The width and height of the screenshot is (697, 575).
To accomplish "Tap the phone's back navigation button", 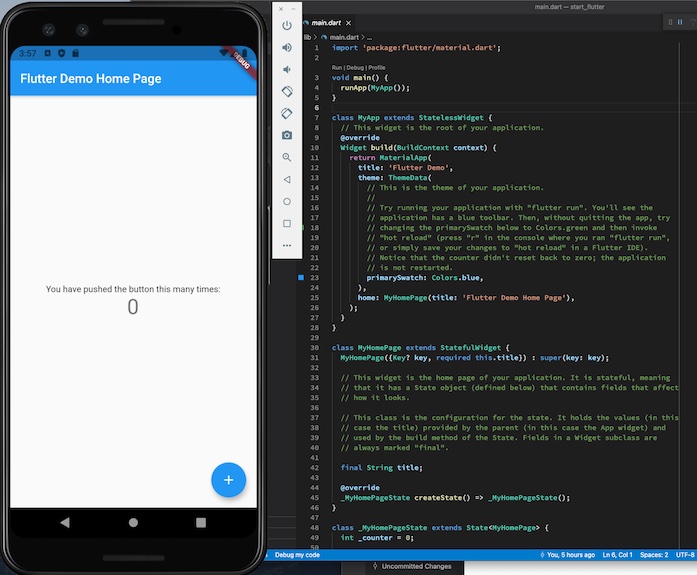I will pyautogui.click(x=65, y=522).
